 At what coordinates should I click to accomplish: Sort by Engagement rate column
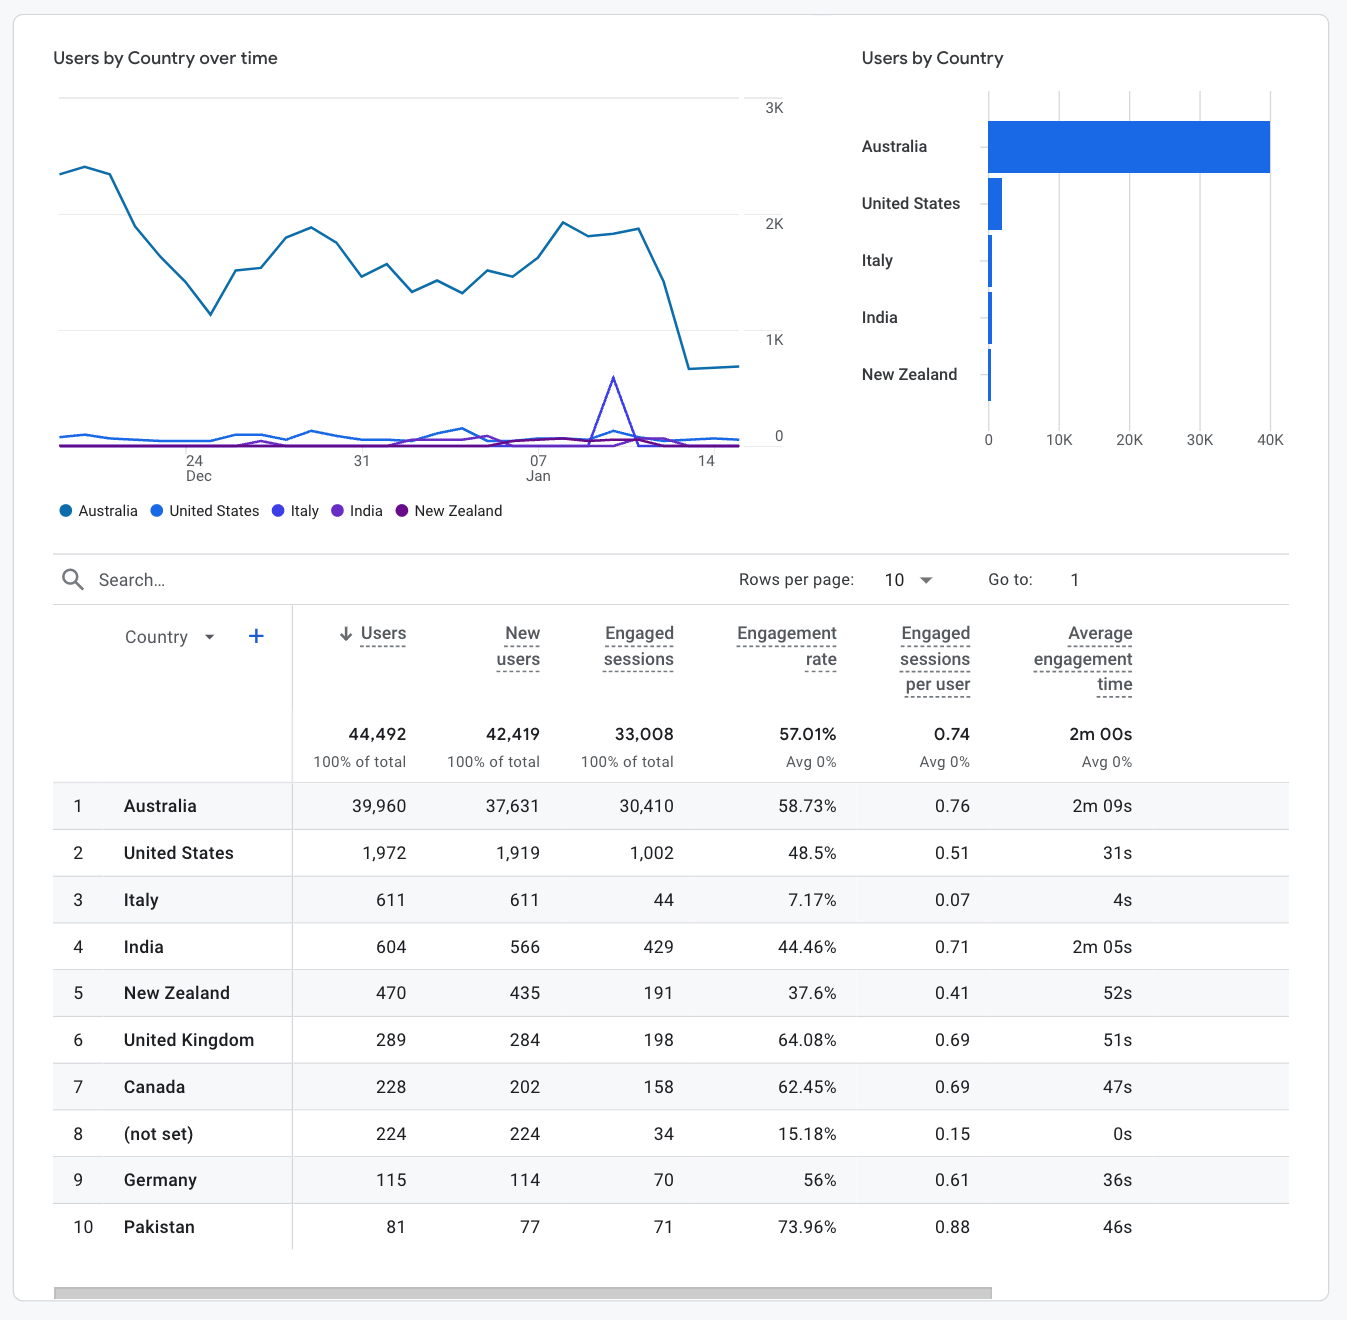(x=787, y=646)
